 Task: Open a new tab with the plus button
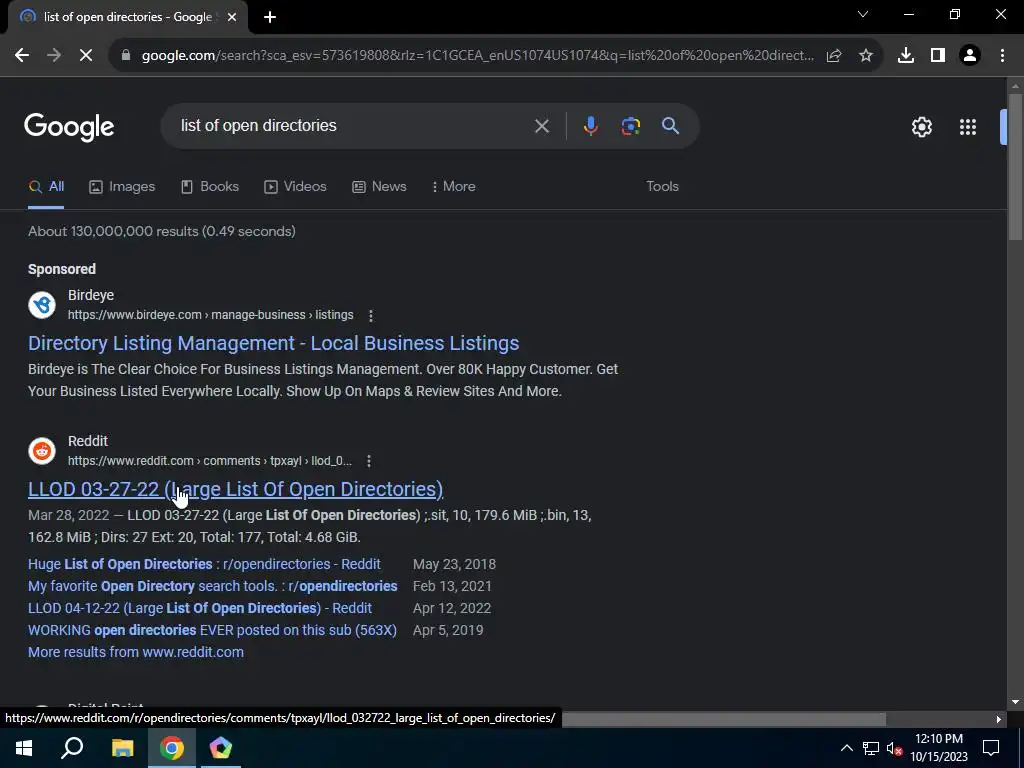pyautogui.click(x=270, y=17)
